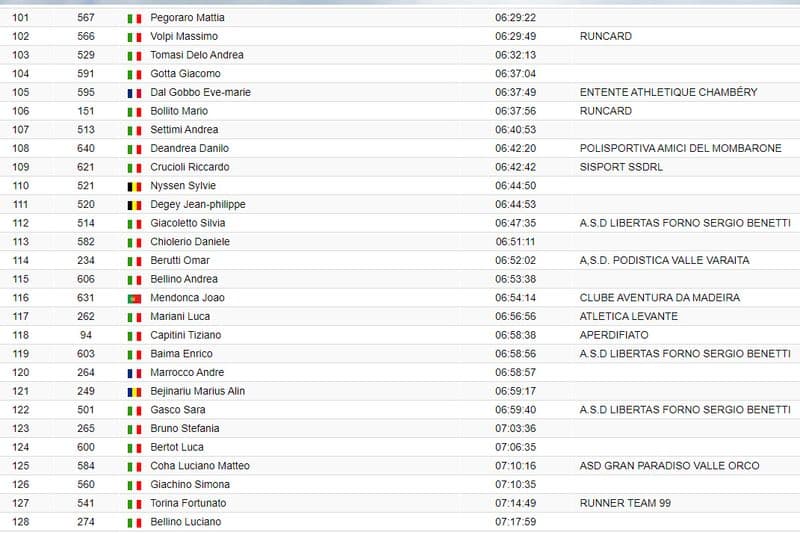
Task: Click the Portuguese flag beside Mendonca Joao
Action: coord(134,298)
